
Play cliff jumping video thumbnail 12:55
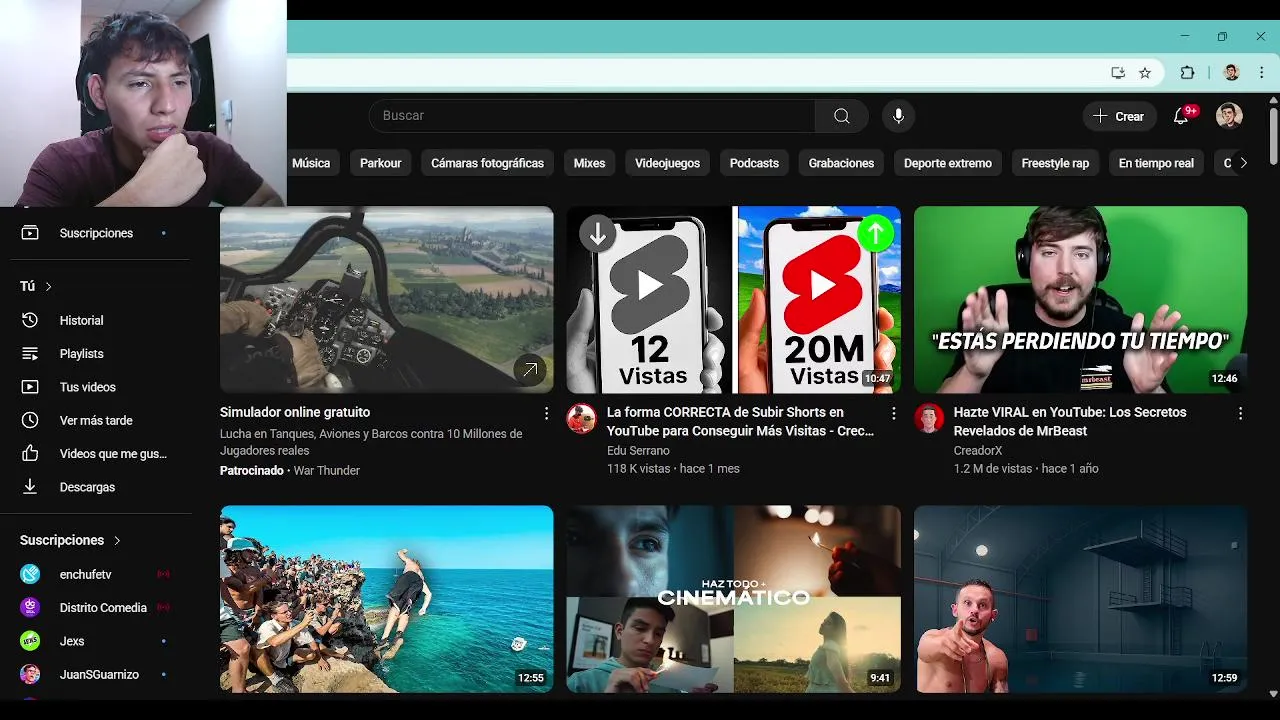(x=386, y=599)
